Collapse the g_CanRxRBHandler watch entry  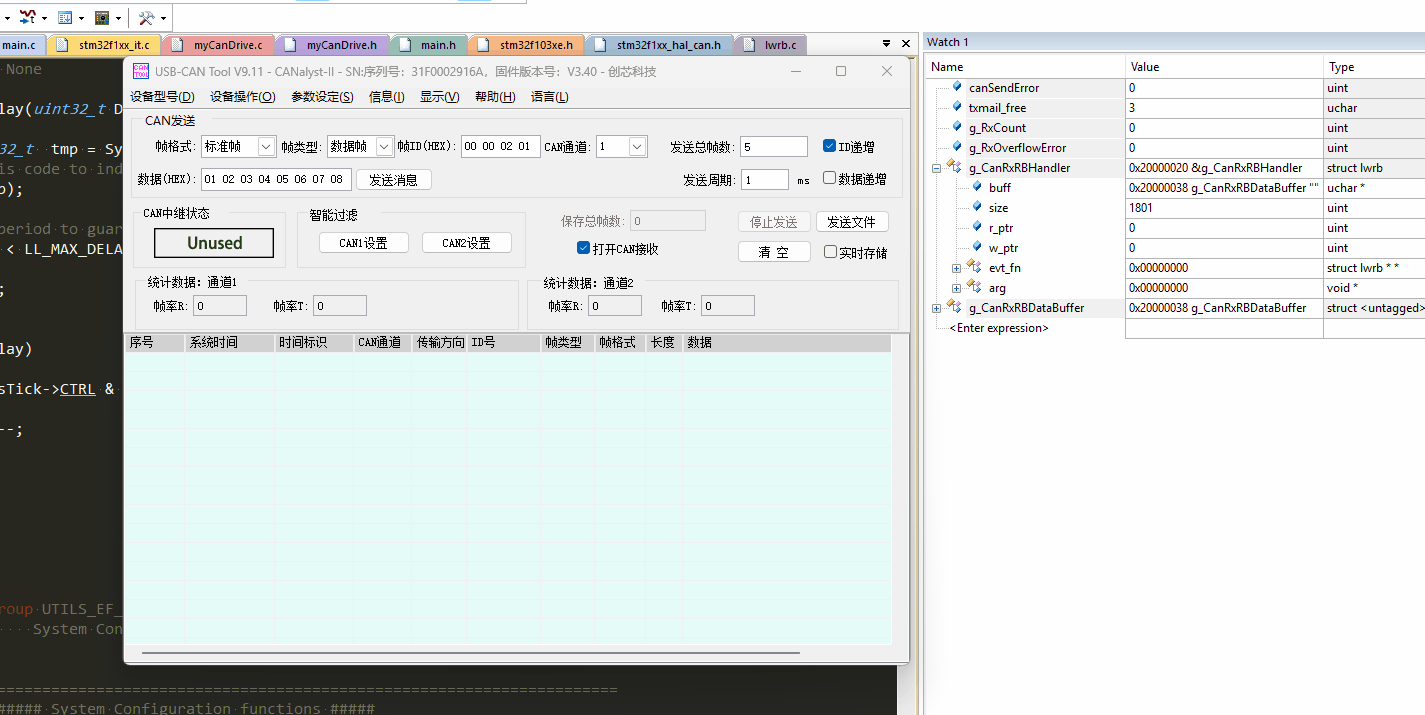[x=937, y=168]
